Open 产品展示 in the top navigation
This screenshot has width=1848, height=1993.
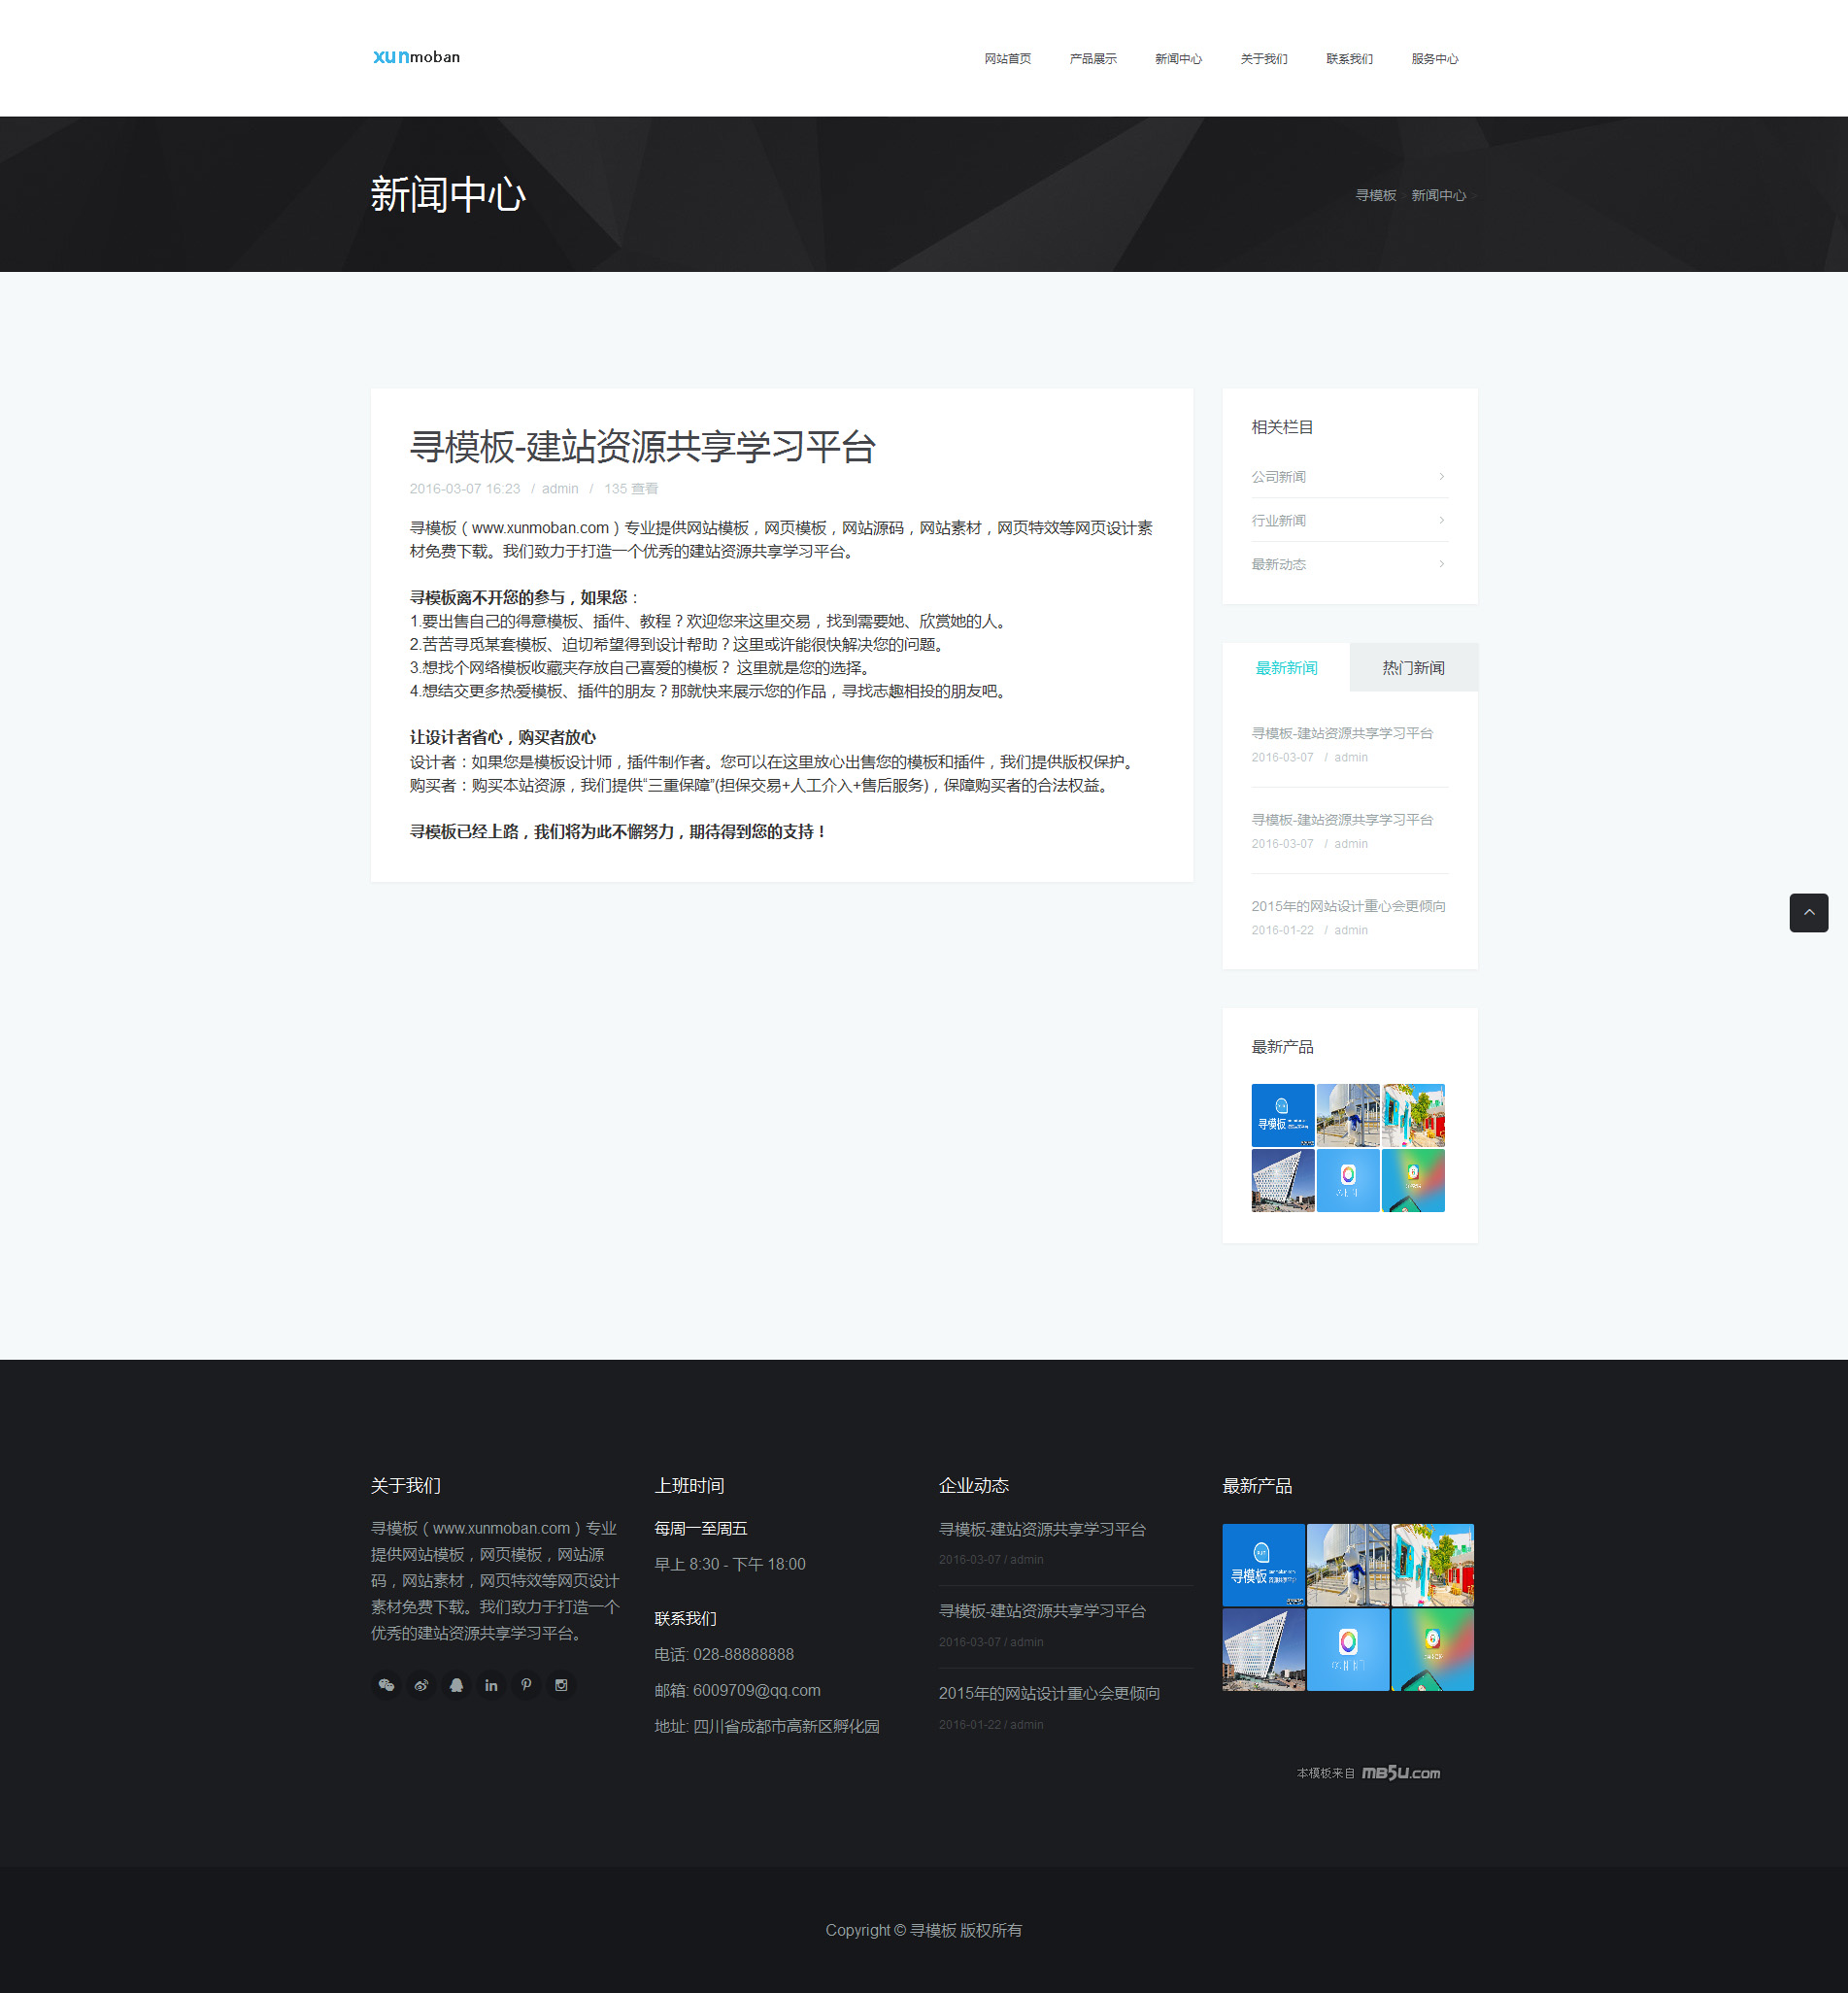coord(1092,59)
